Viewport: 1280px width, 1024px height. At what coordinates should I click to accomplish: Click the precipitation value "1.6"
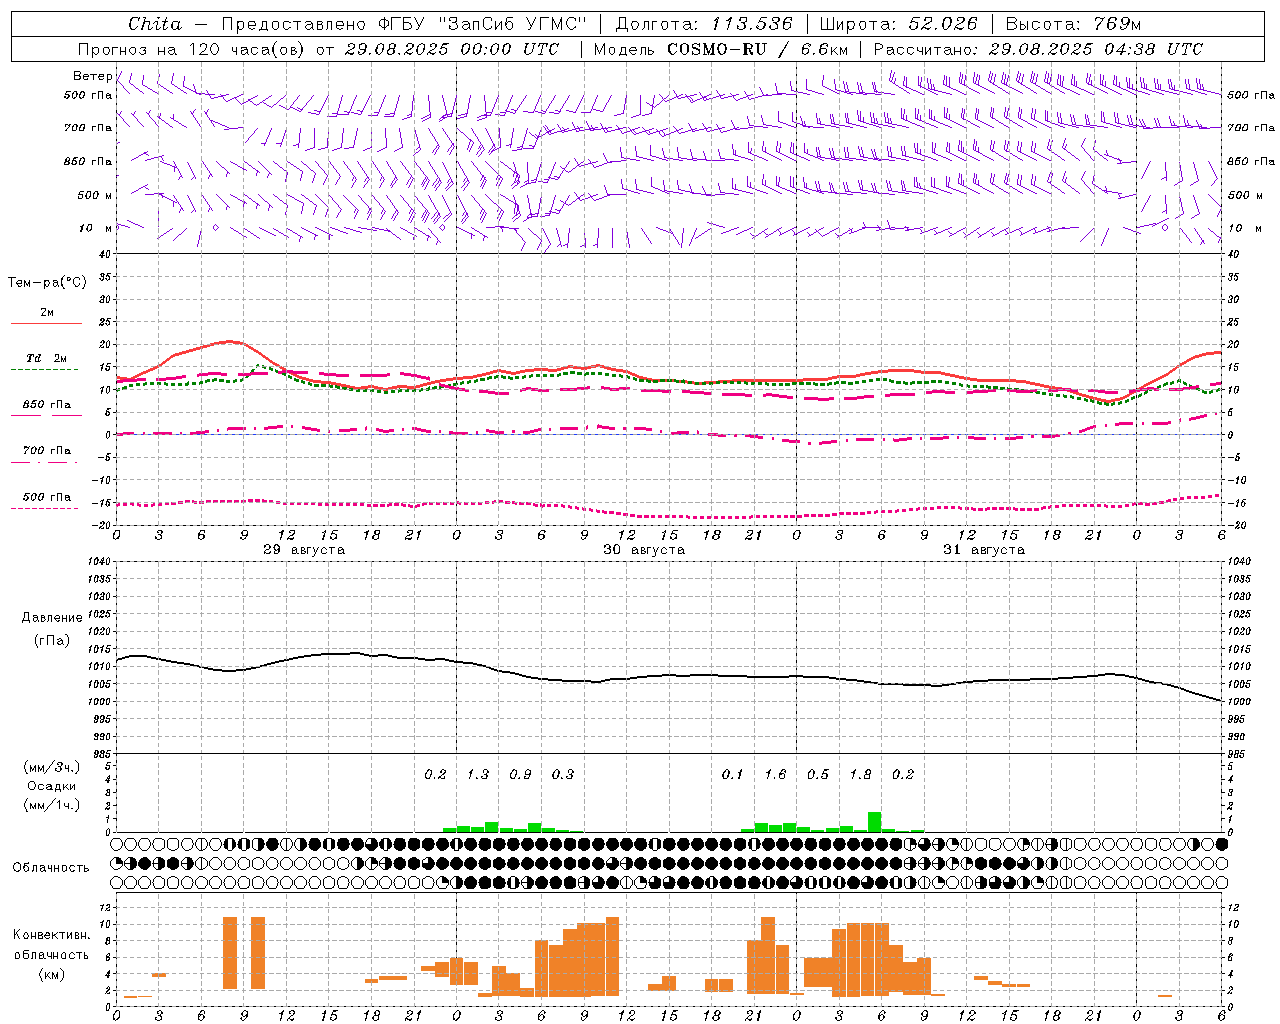point(775,774)
